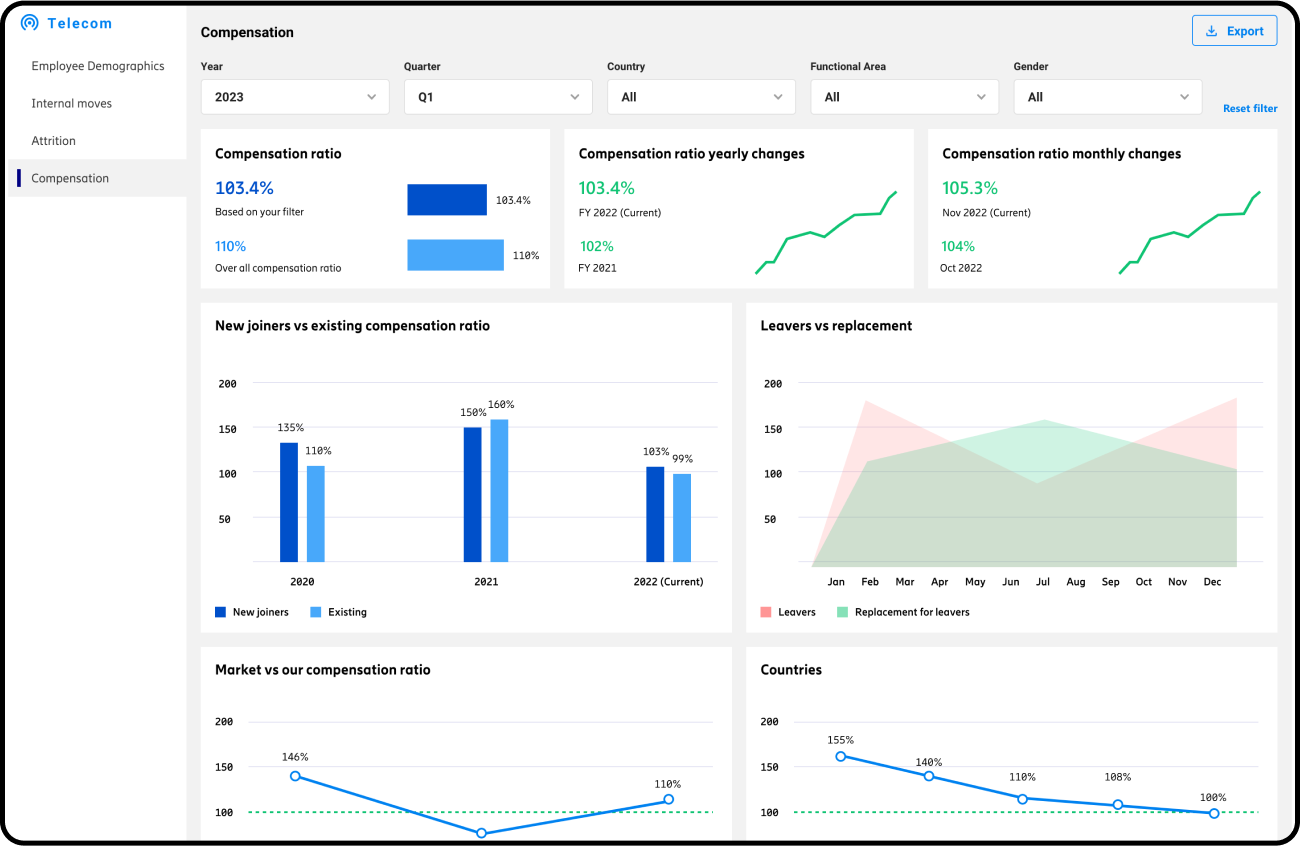Expand the Functional Area dropdown
This screenshot has width=1300, height=846.
point(904,97)
